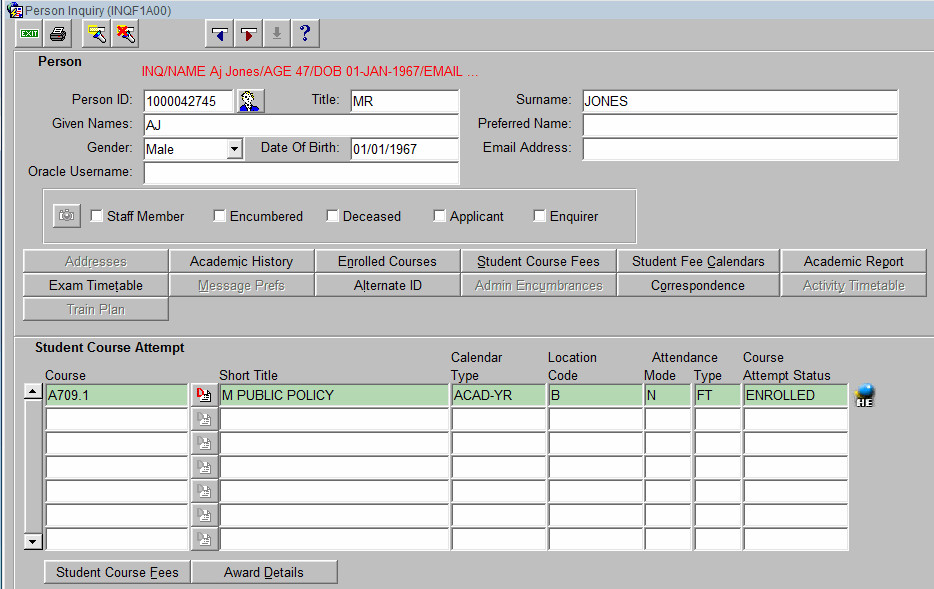The image size is (934, 589).
Task: Click the person lookup icon beside Person ID
Action: click(x=249, y=101)
